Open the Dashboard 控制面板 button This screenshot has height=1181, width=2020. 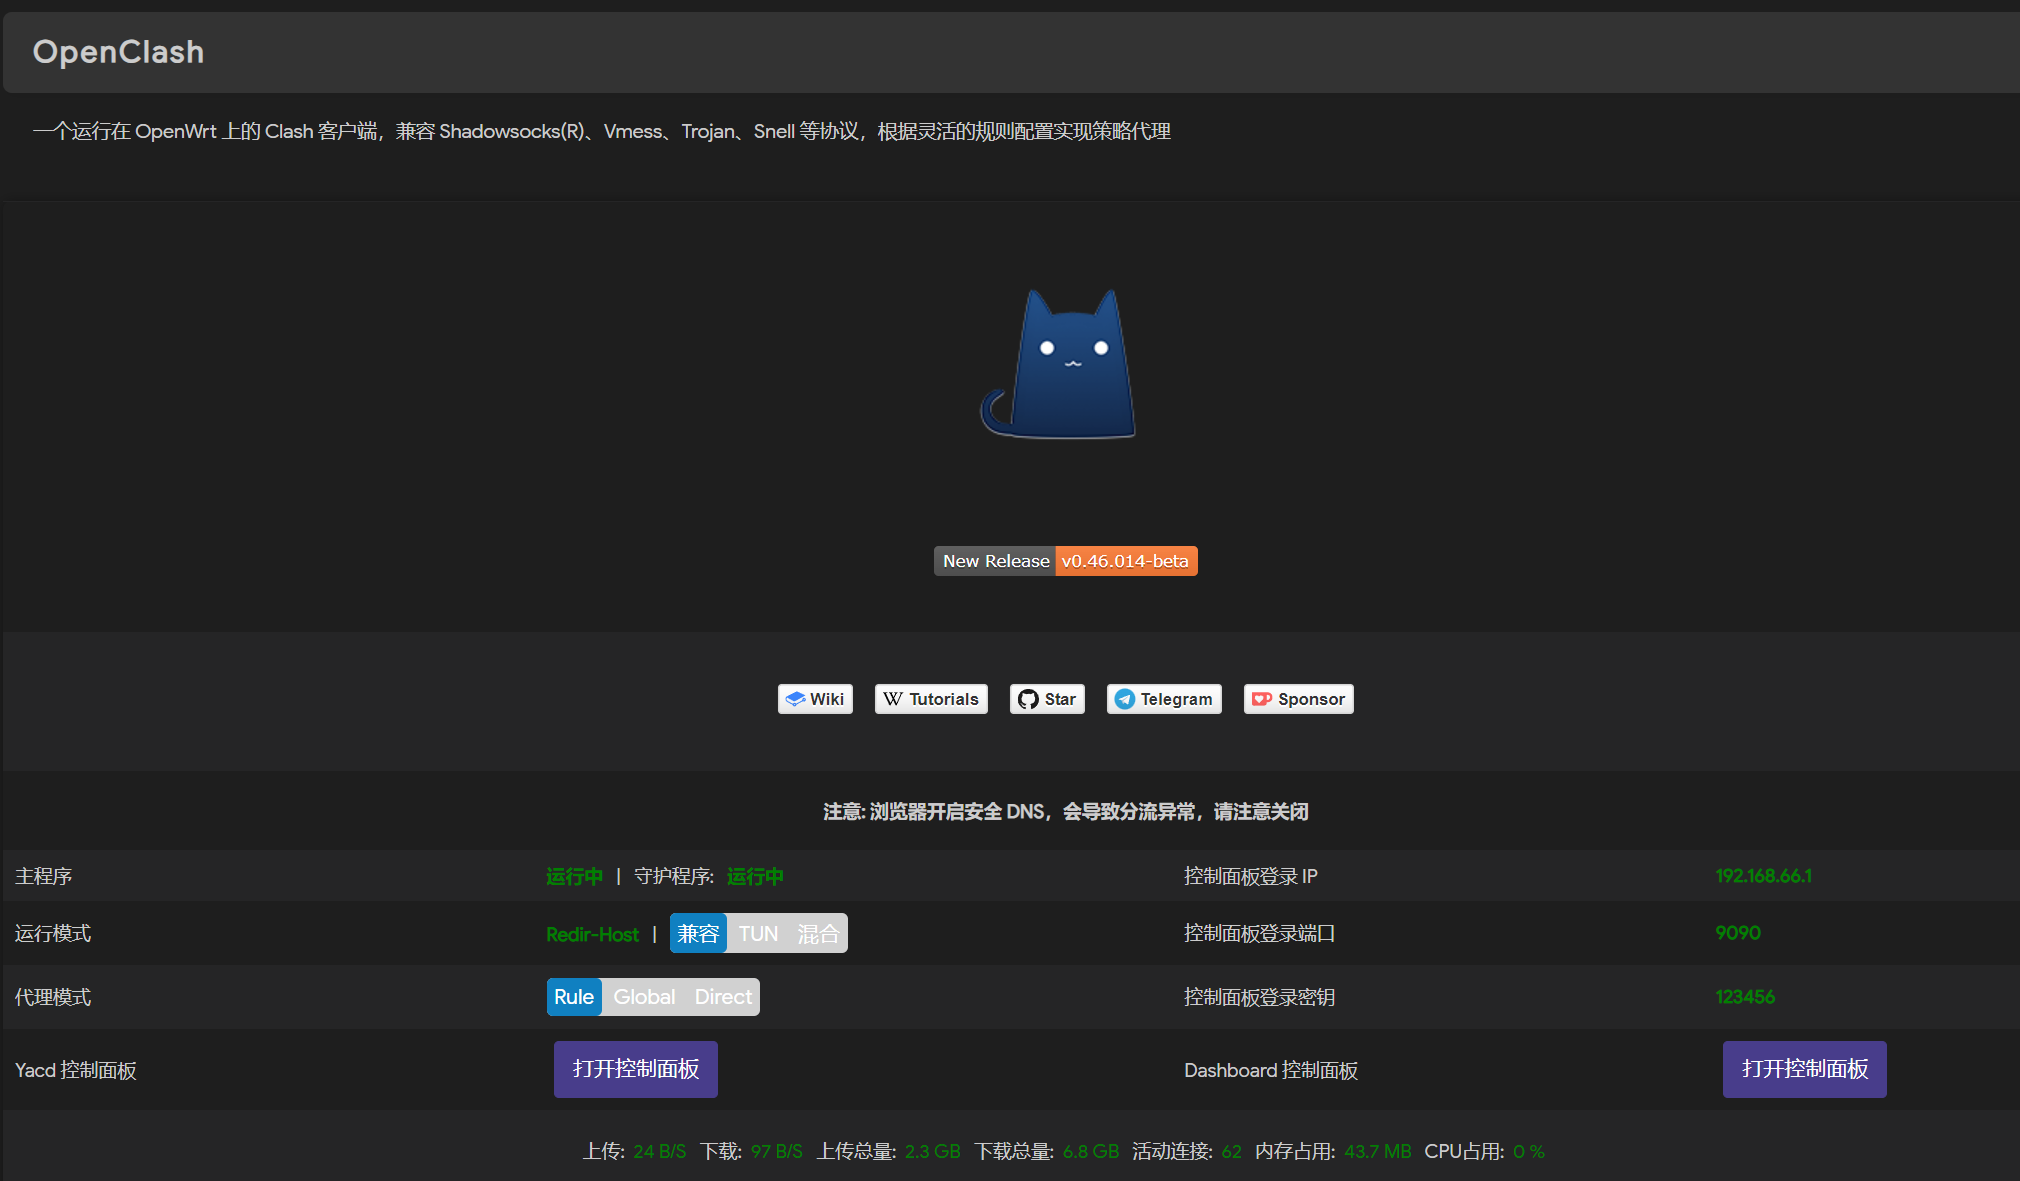point(1804,1069)
